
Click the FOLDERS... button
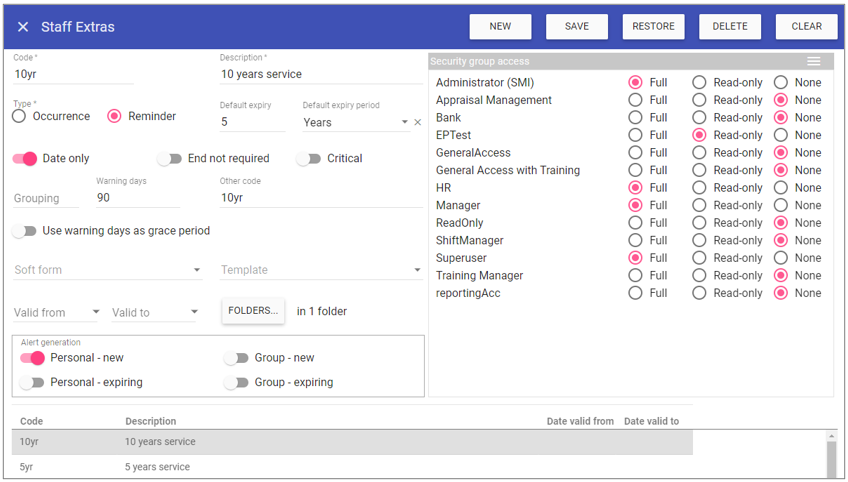[x=253, y=311]
